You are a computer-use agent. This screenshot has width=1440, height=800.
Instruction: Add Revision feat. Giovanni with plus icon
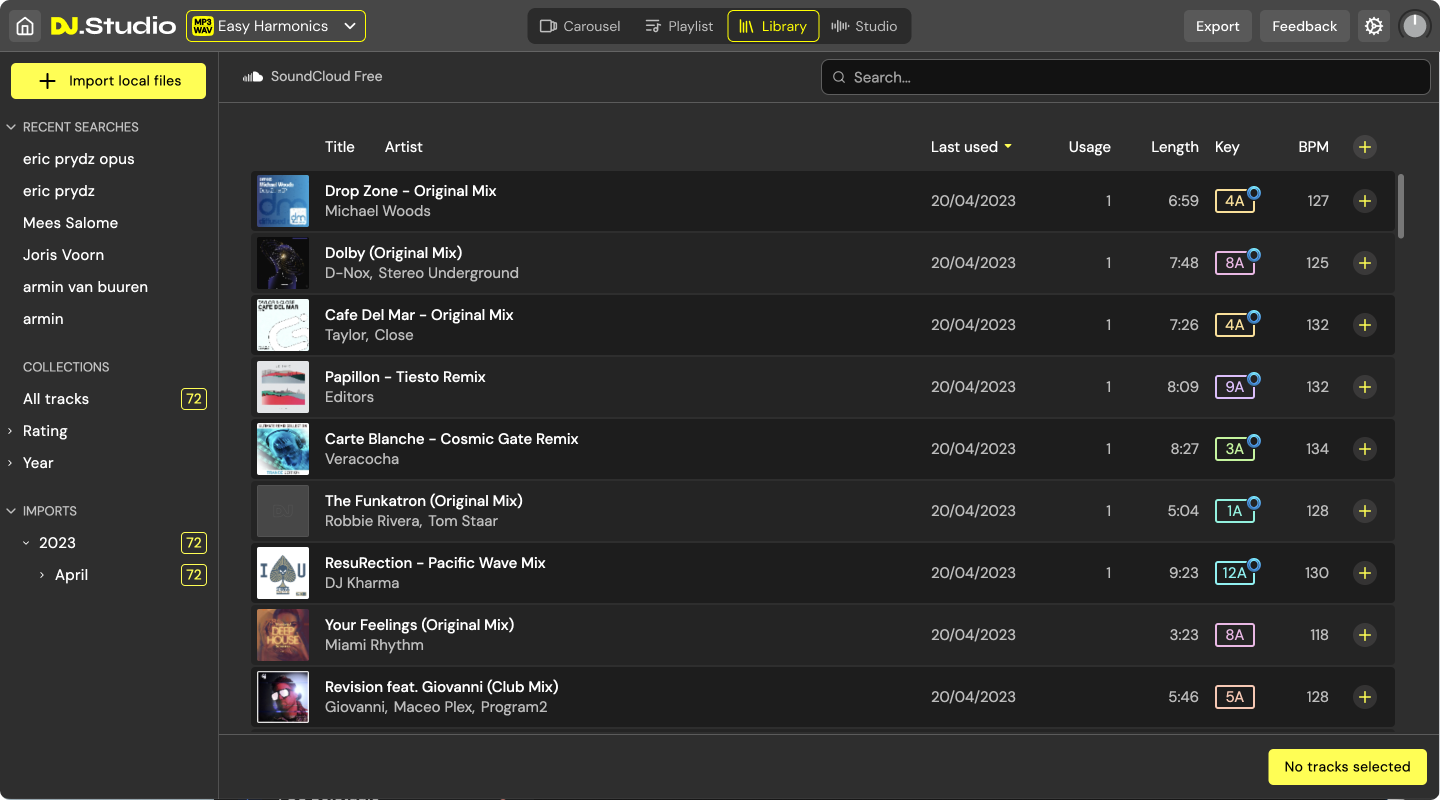1365,697
